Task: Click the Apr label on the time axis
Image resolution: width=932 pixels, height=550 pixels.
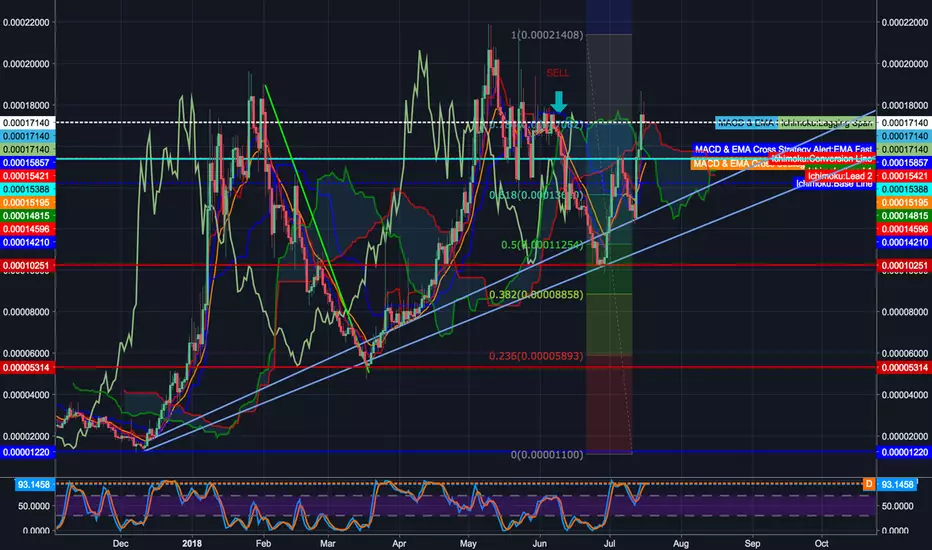Action: tap(399, 543)
